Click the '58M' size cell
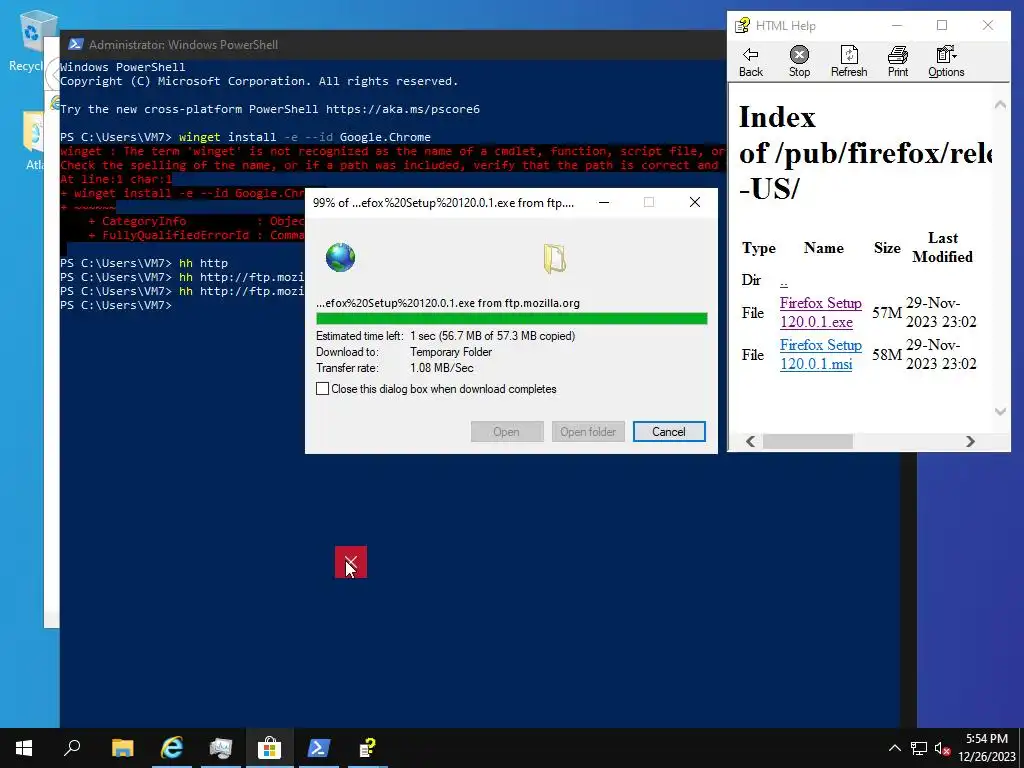Screen dimensions: 1024x768 click(887, 355)
